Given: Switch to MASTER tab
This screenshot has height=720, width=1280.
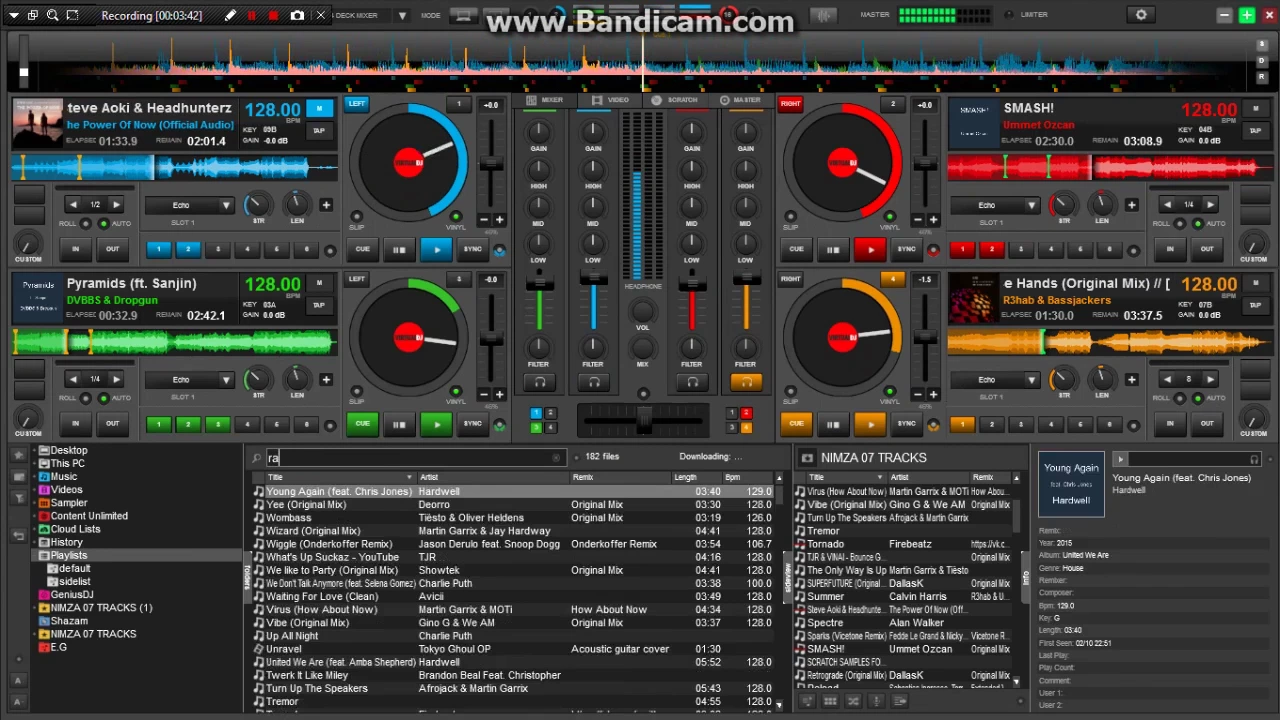Looking at the screenshot, I should pos(741,100).
